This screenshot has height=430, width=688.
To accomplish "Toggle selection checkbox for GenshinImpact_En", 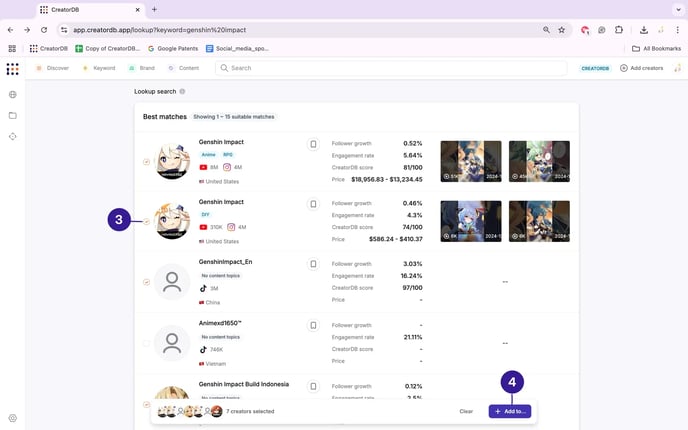I will [147, 282].
